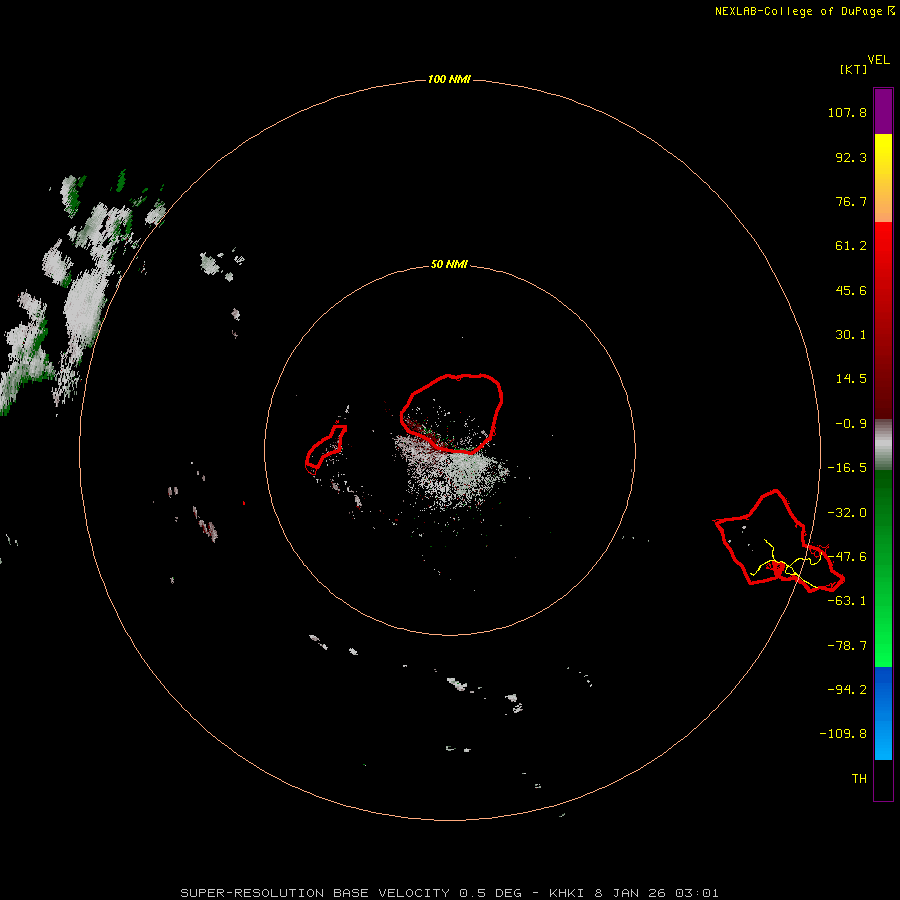
Task: Click the -0.9 velocity scale value
Action: [851, 424]
